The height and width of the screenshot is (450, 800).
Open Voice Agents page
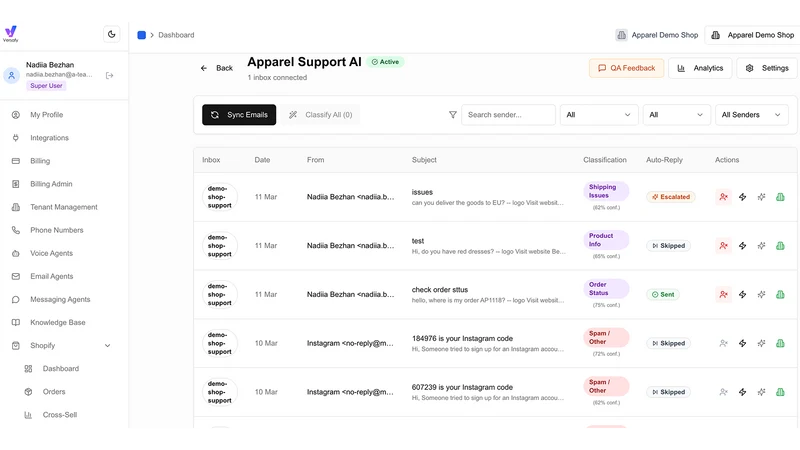[x=52, y=253]
